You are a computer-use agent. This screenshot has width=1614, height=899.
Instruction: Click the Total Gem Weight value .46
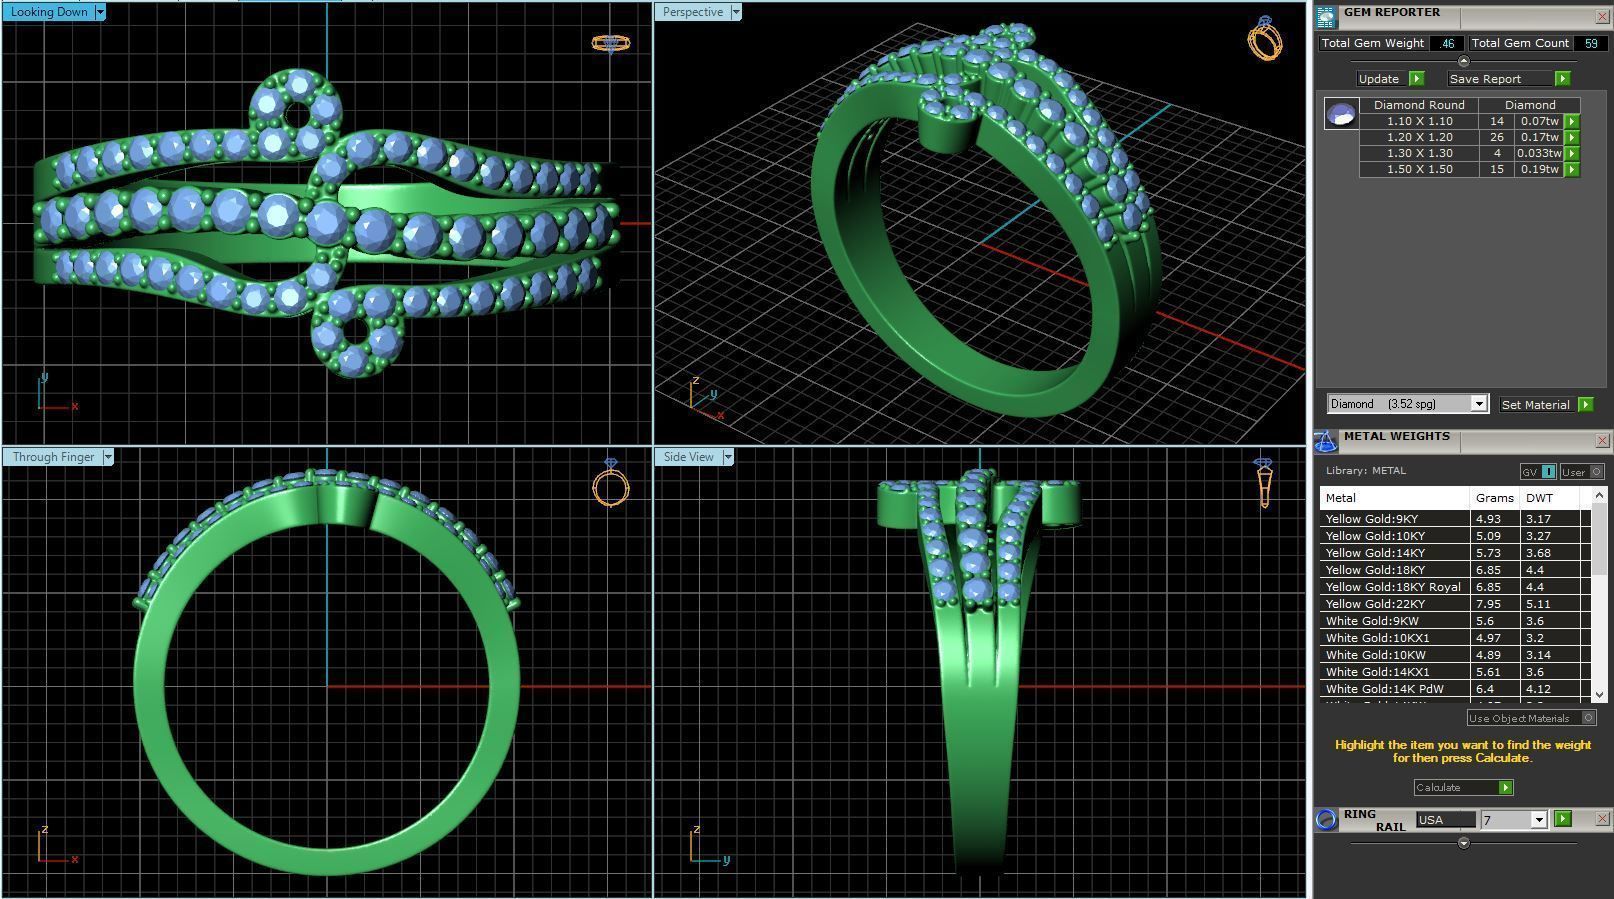click(x=1447, y=44)
